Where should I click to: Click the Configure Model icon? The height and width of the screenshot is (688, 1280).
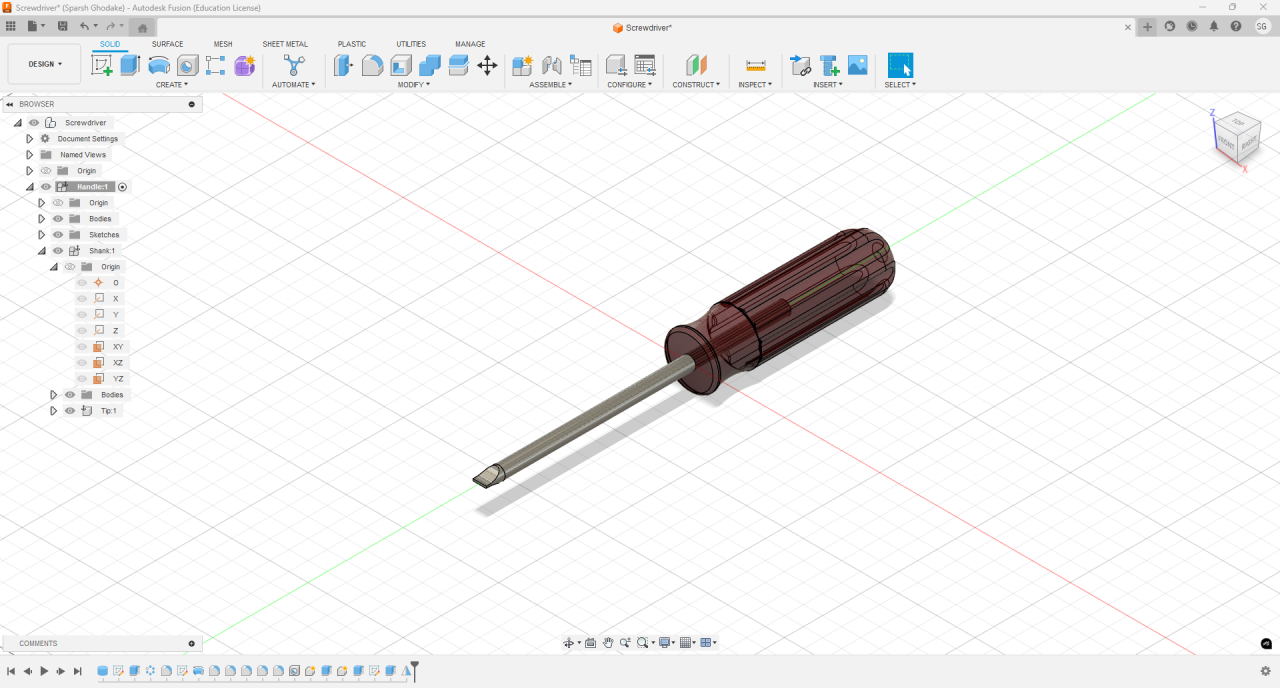(x=616, y=65)
